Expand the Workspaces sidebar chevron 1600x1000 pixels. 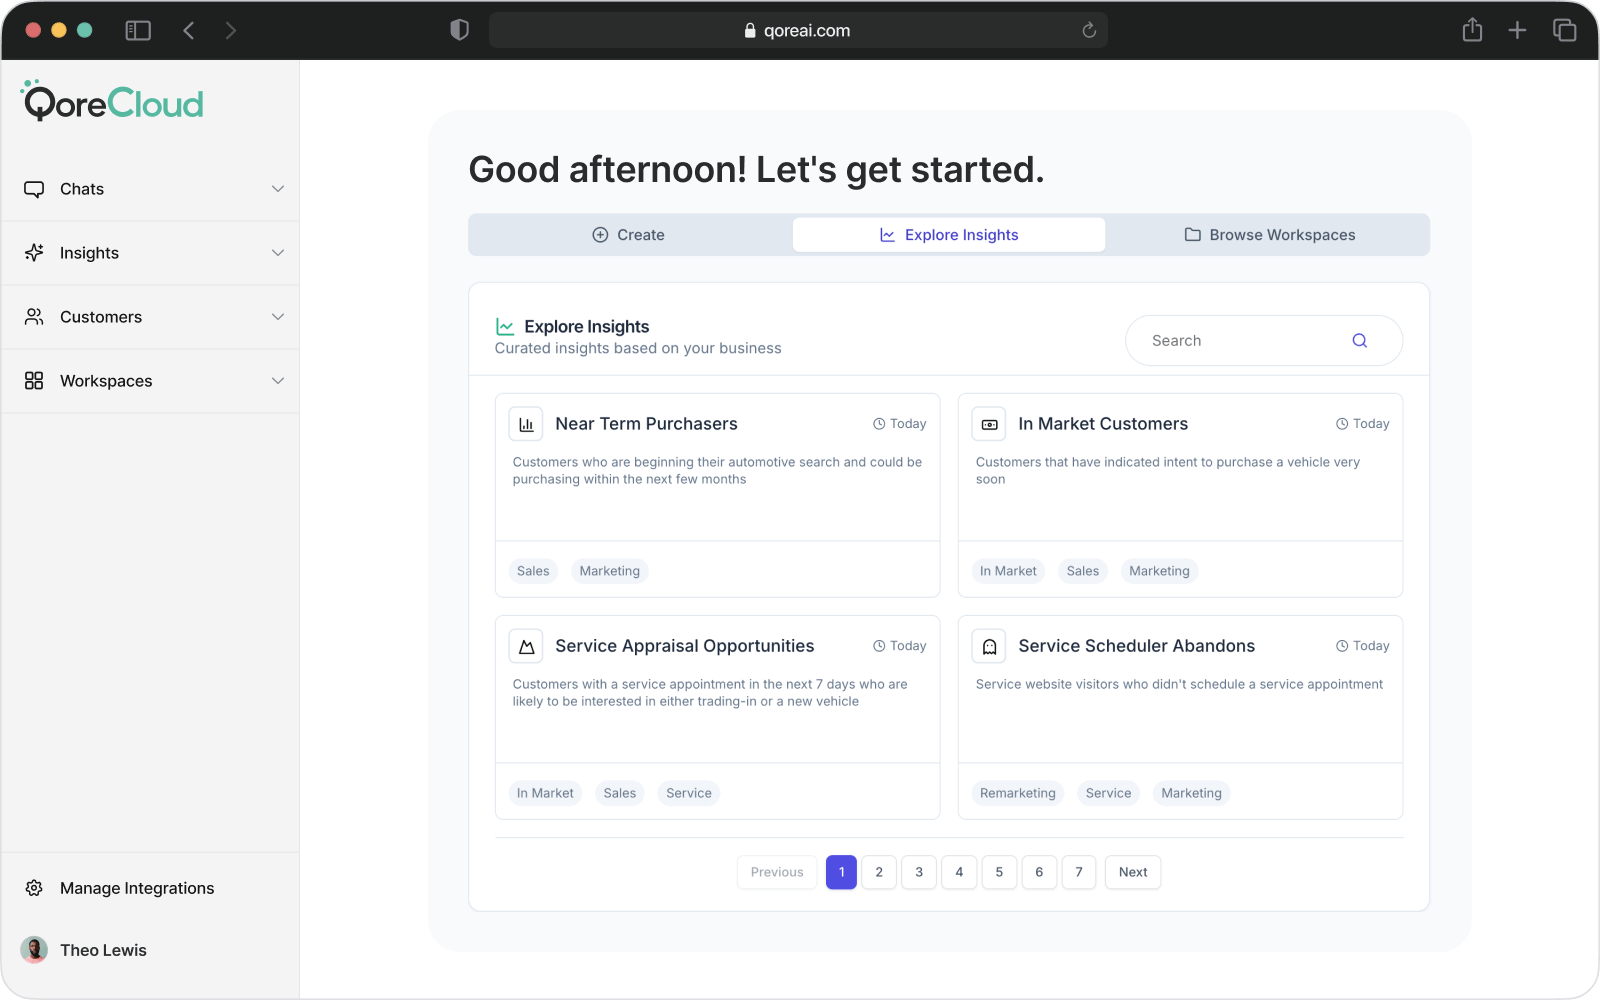click(278, 381)
